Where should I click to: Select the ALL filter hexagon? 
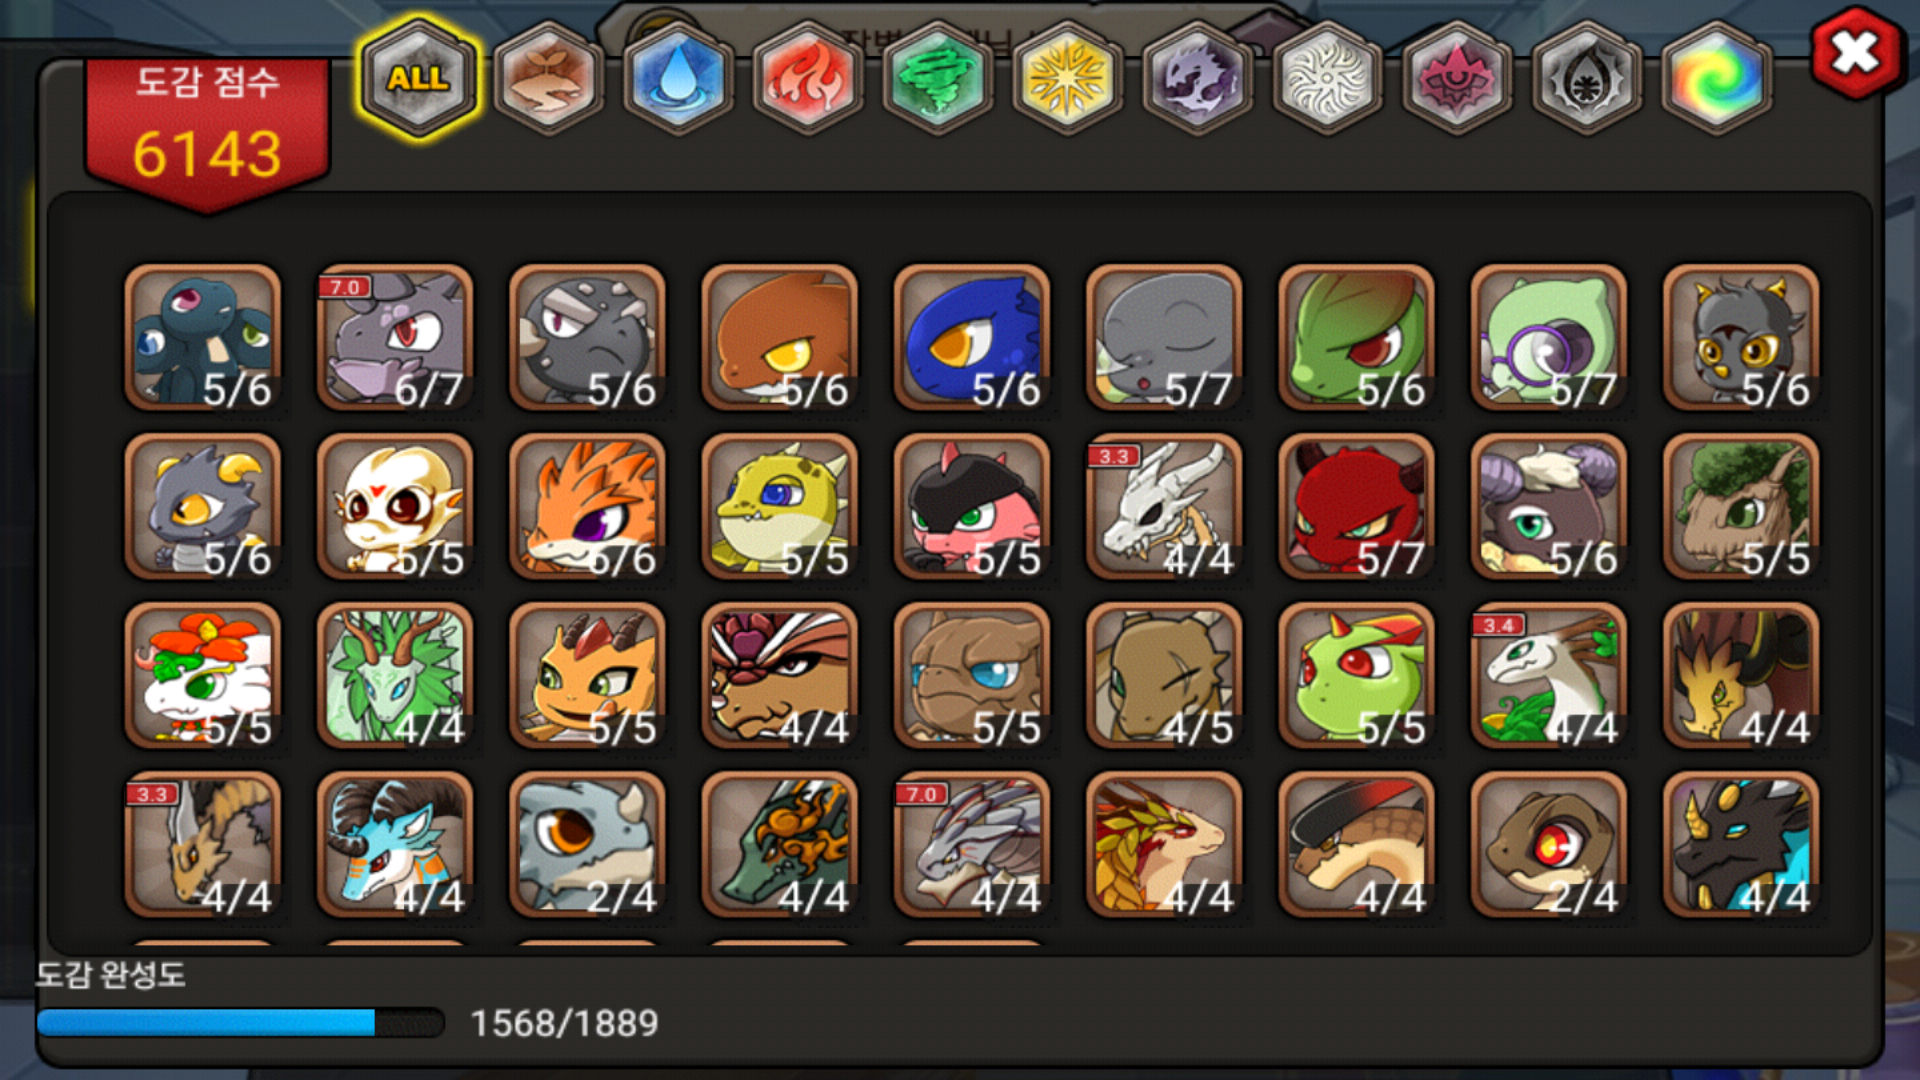[x=419, y=78]
